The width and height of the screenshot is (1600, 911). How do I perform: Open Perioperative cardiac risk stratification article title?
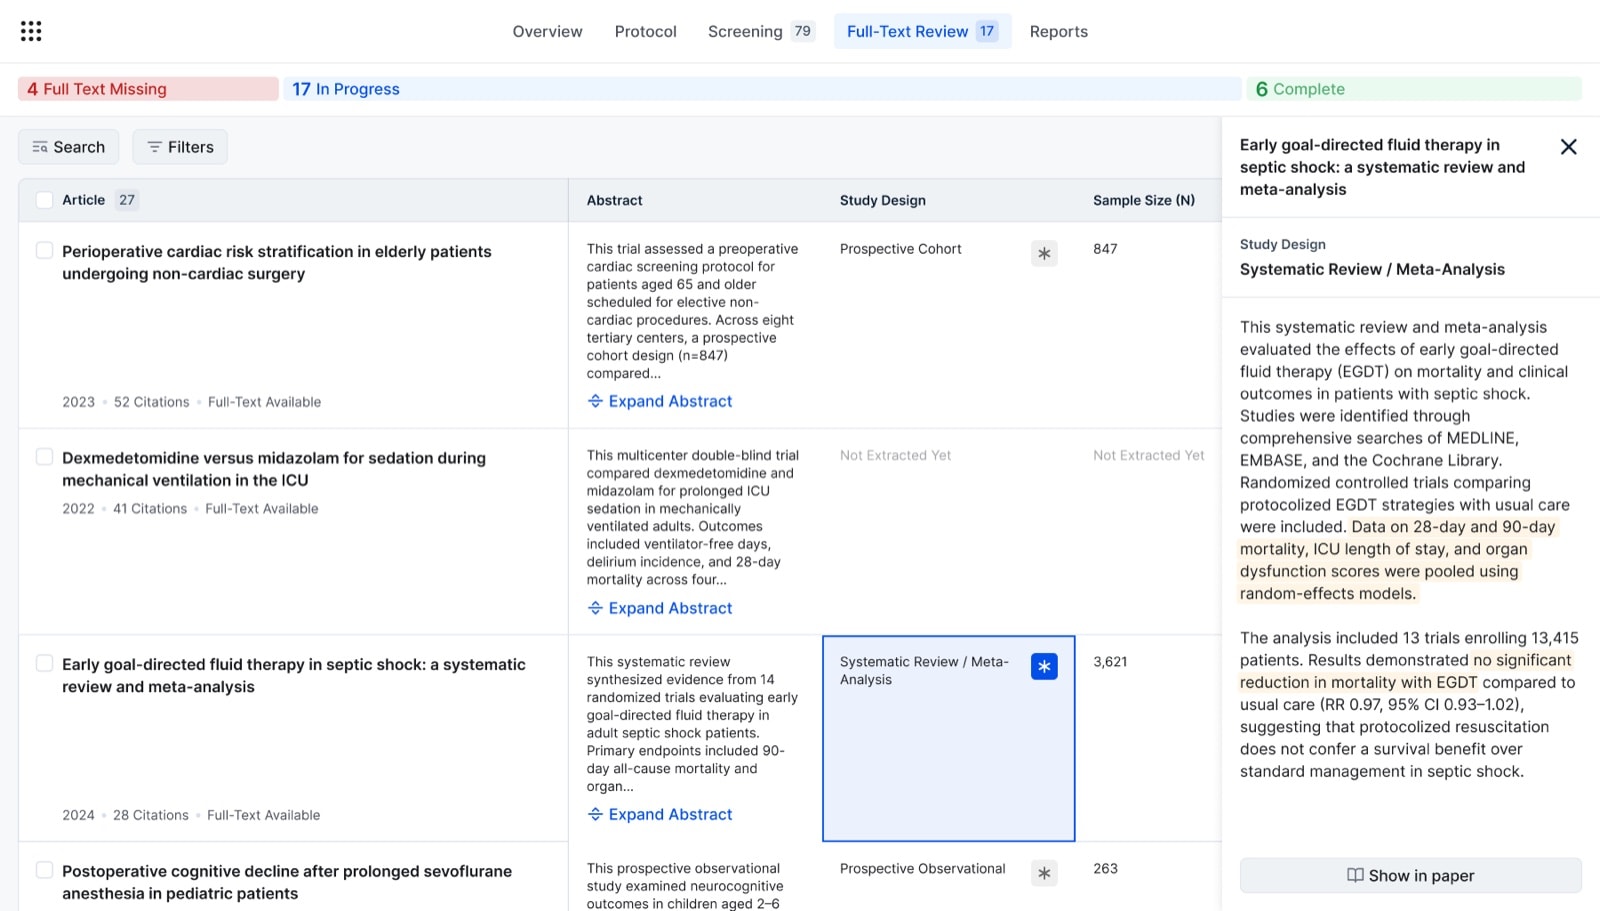pyautogui.click(x=277, y=262)
